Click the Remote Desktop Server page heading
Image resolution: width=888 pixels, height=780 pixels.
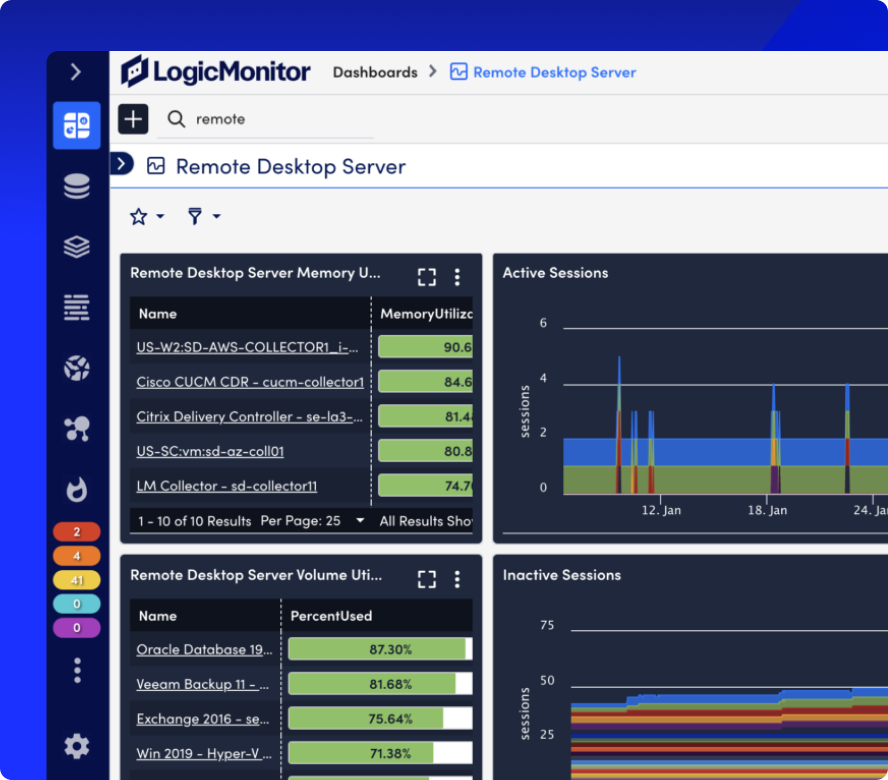tap(291, 167)
